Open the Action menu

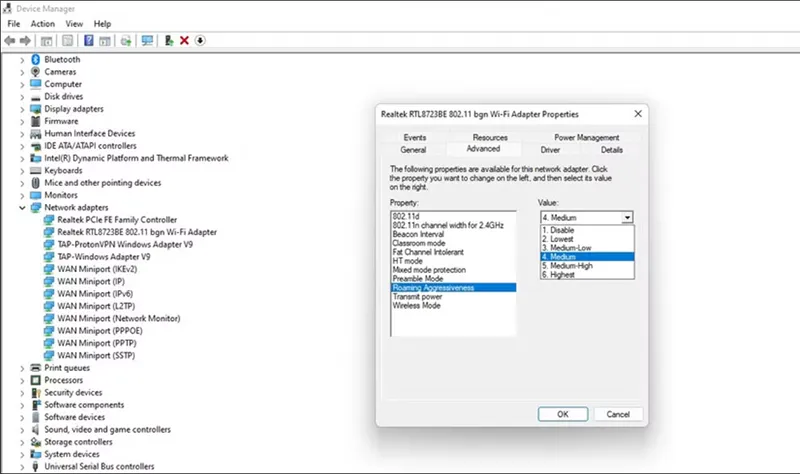tap(43, 23)
